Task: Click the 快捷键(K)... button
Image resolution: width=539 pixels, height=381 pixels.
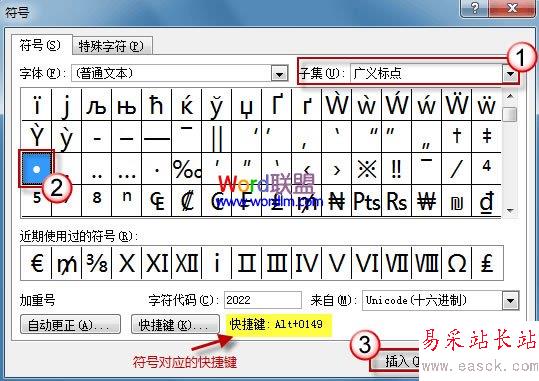Action: 175,325
